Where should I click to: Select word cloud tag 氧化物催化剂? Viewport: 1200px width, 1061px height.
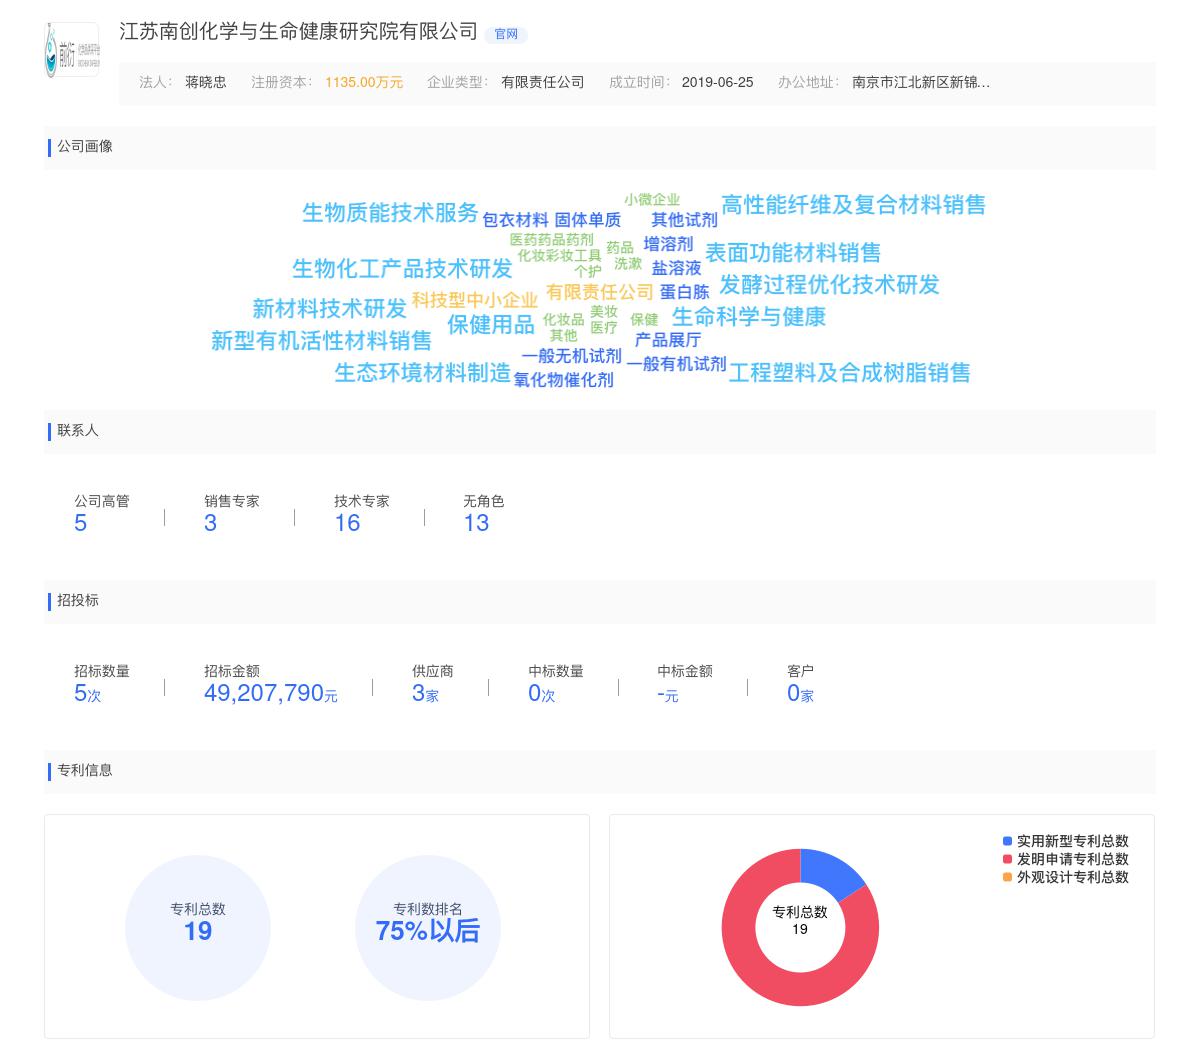click(563, 380)
